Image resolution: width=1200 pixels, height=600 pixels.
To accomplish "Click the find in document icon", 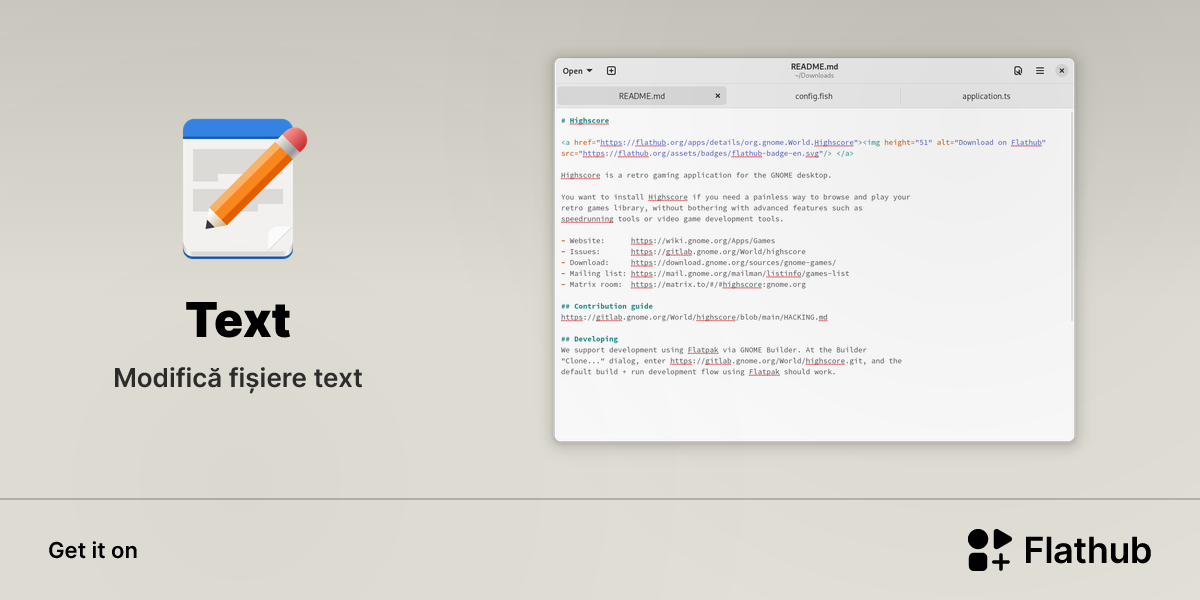I will click(1018, 71).
